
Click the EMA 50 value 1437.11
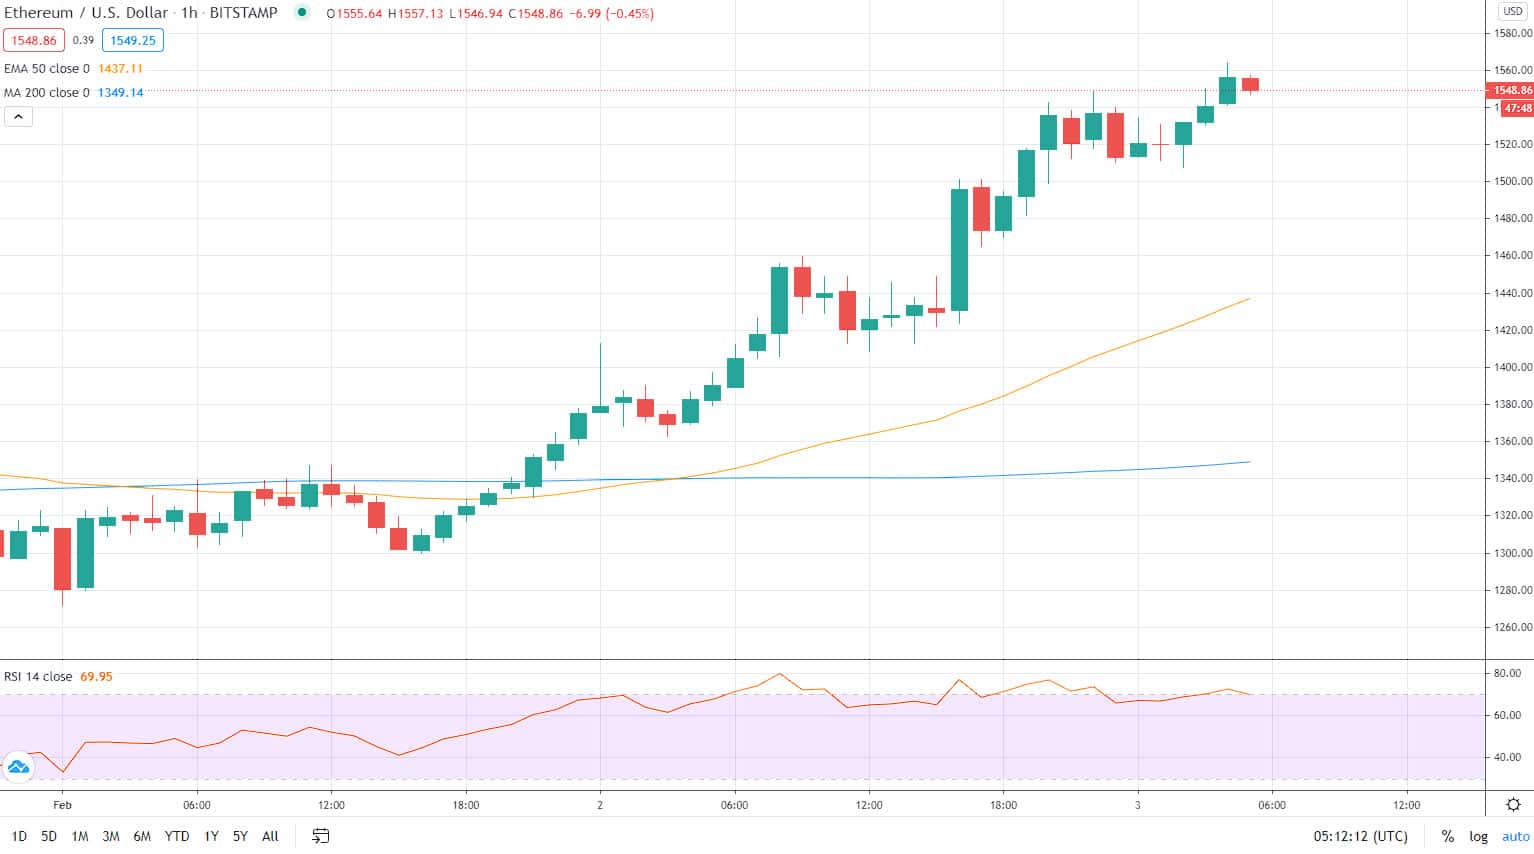pyautogui.click(x=120, y=69)
